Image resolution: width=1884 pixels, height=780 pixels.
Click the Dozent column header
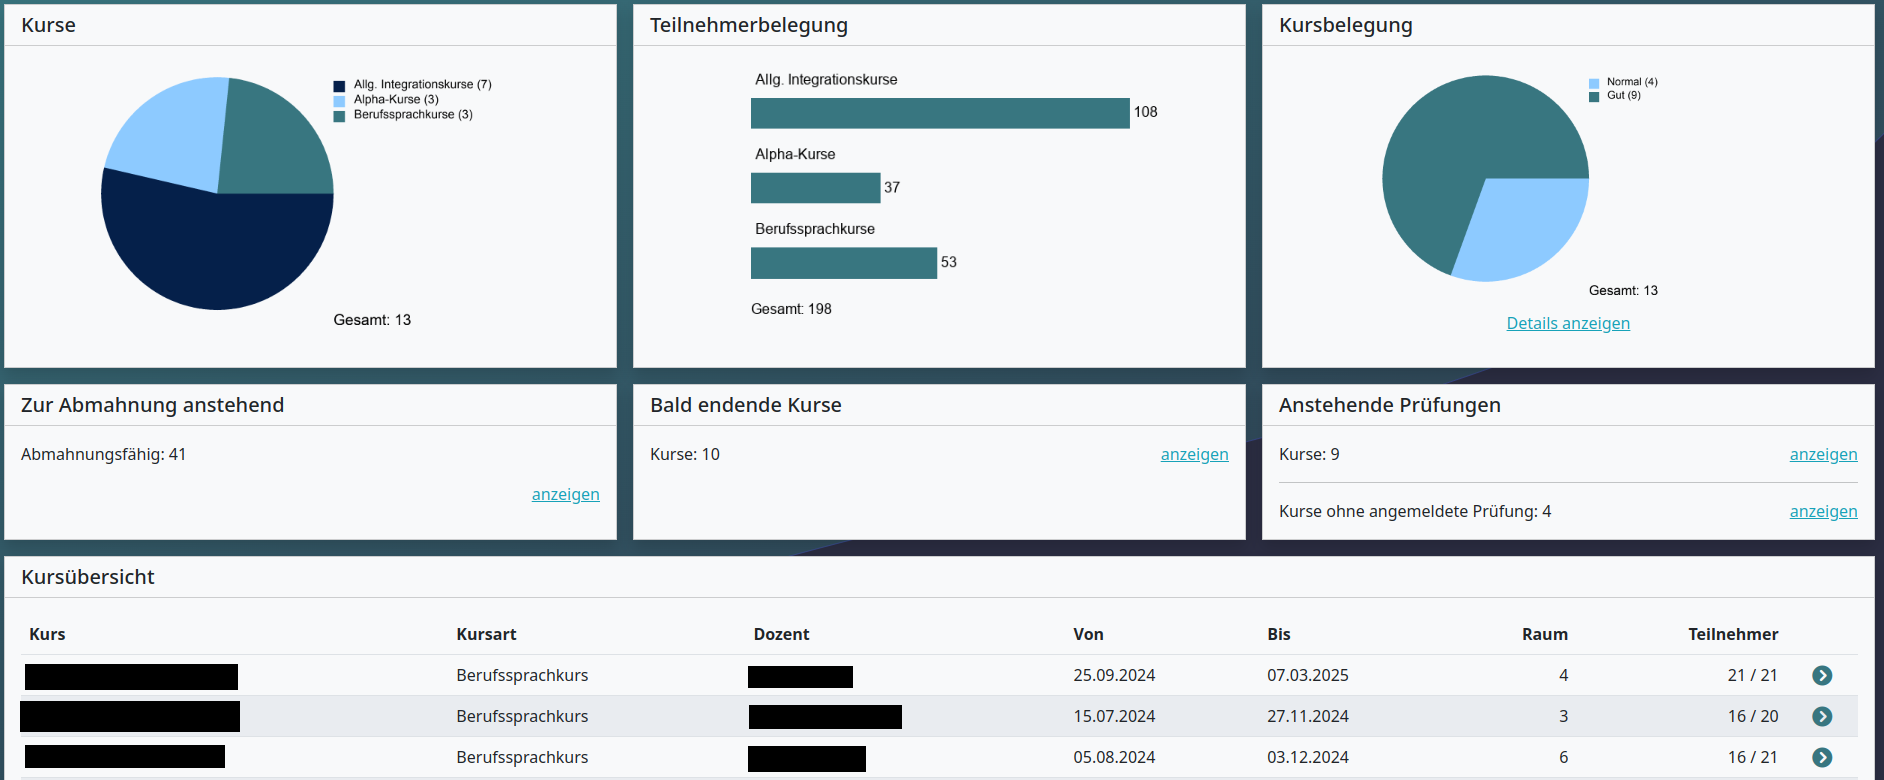(781, 634)
